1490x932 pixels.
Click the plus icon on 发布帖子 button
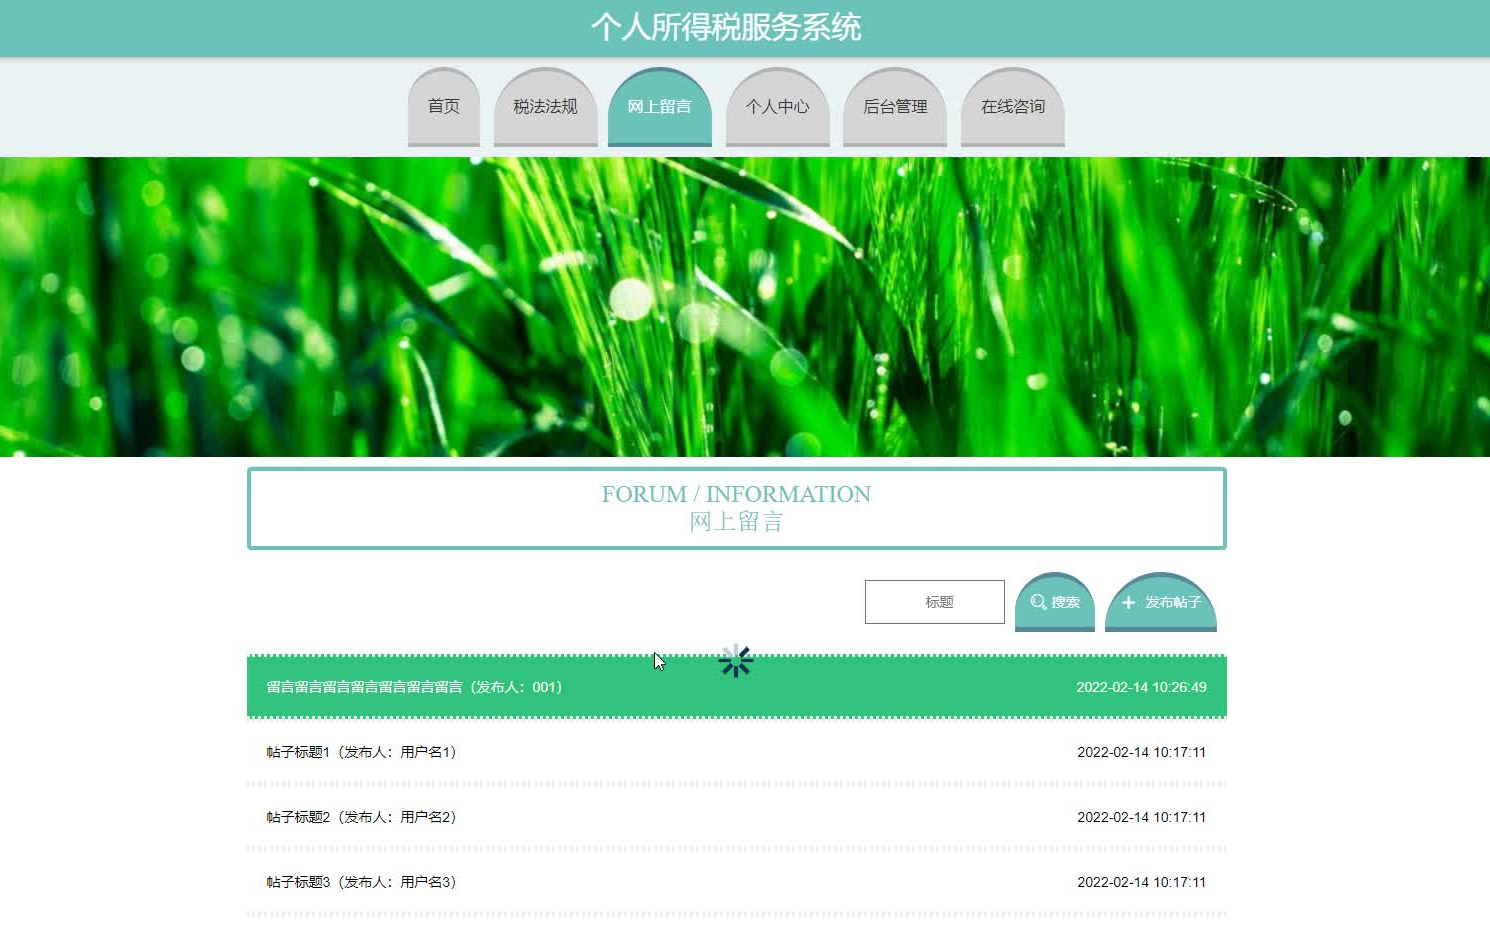pyautogui.click(x=1128, y=602)
